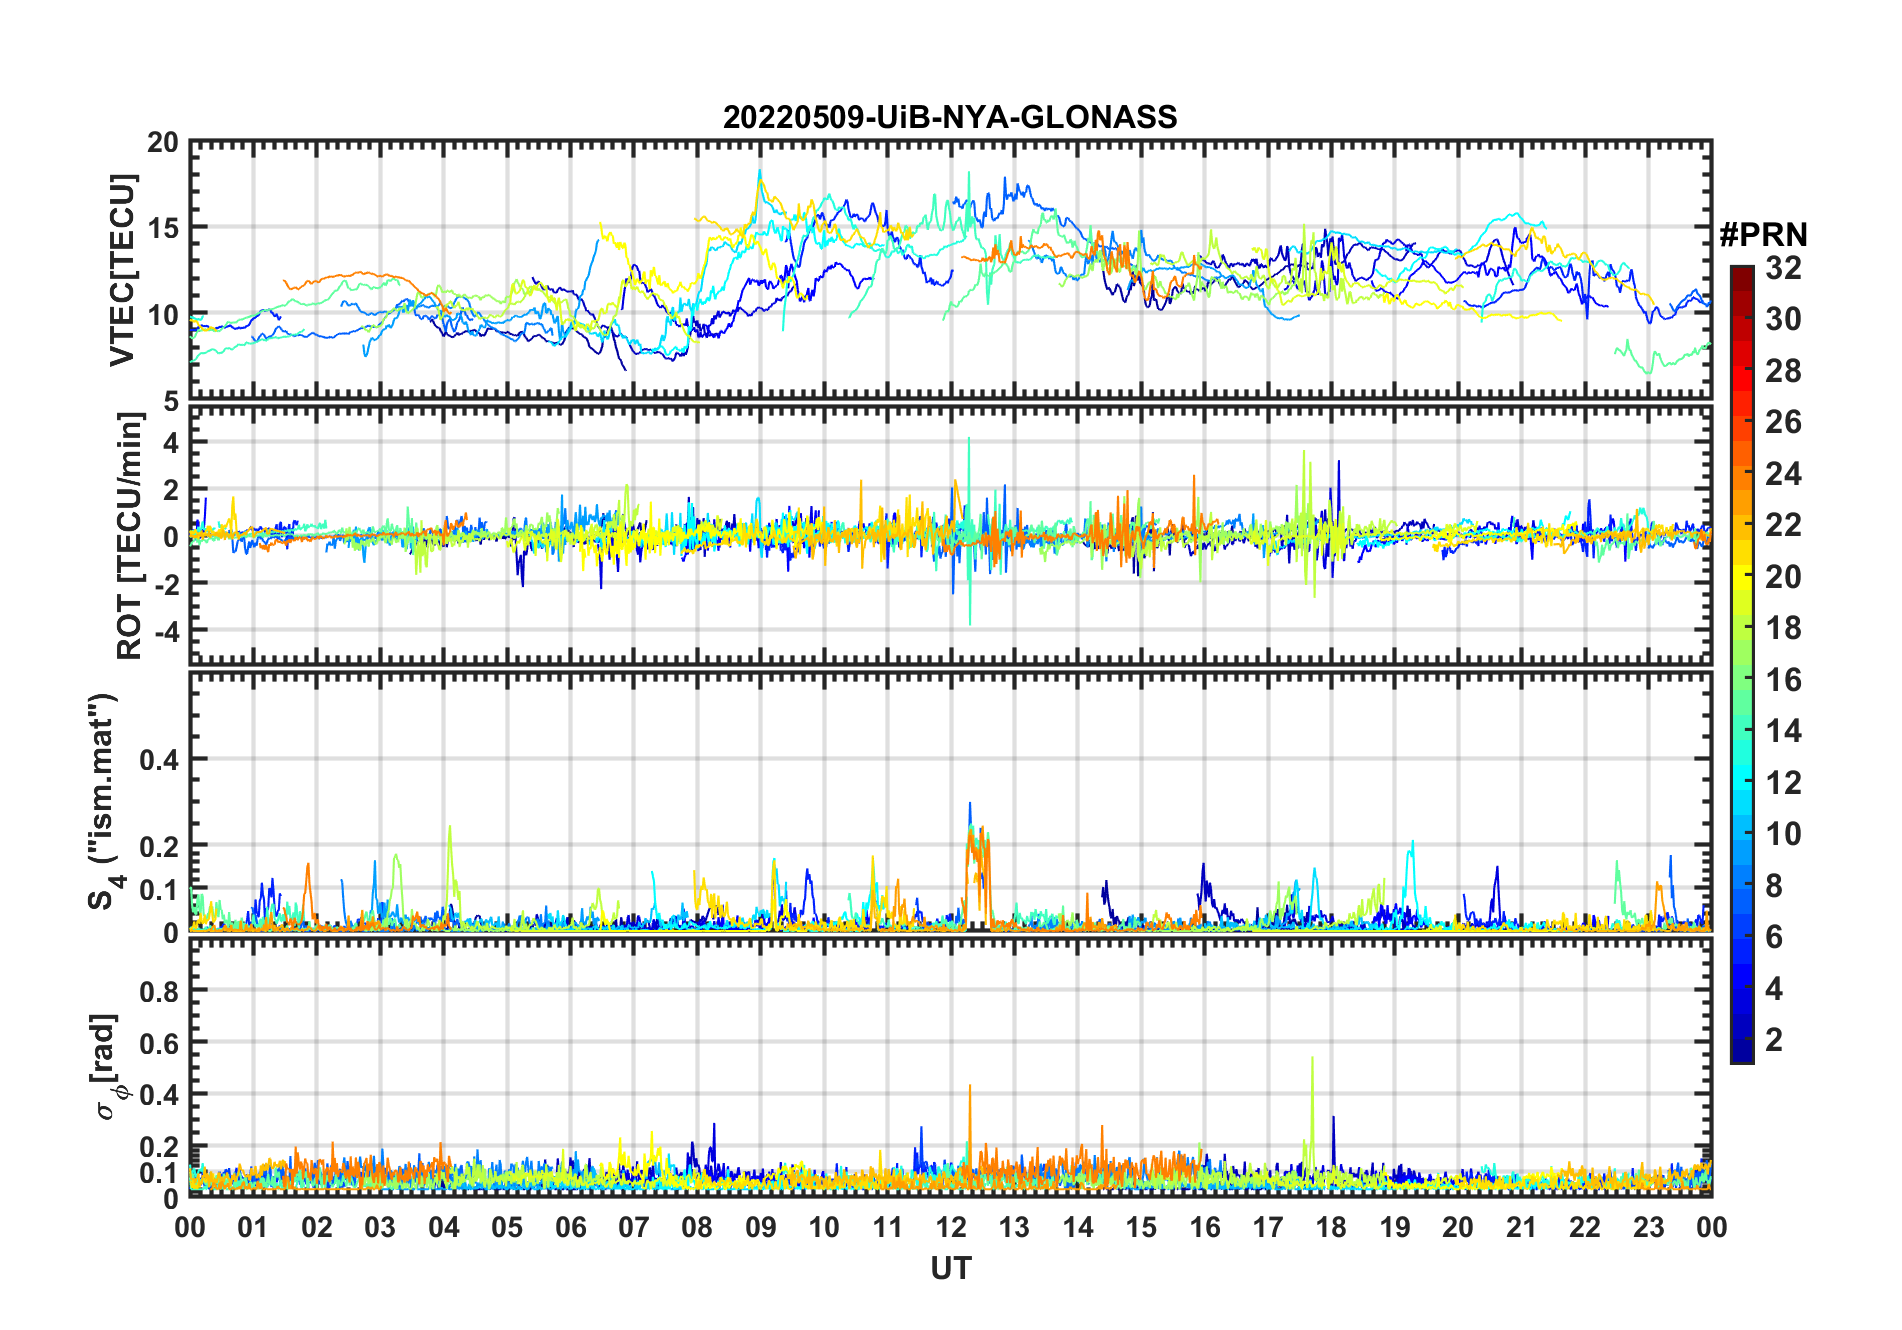The width and height of the screenshot is (1902, 1330).
Task: Select UT axis tick label 17
Action: 1268,1227
